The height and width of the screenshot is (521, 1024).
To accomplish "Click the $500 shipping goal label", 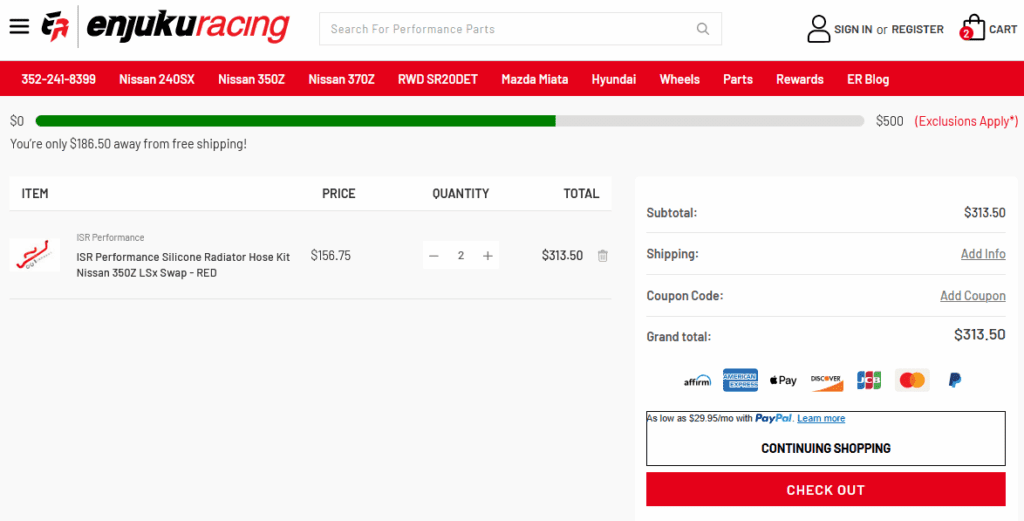I will 889,121.
